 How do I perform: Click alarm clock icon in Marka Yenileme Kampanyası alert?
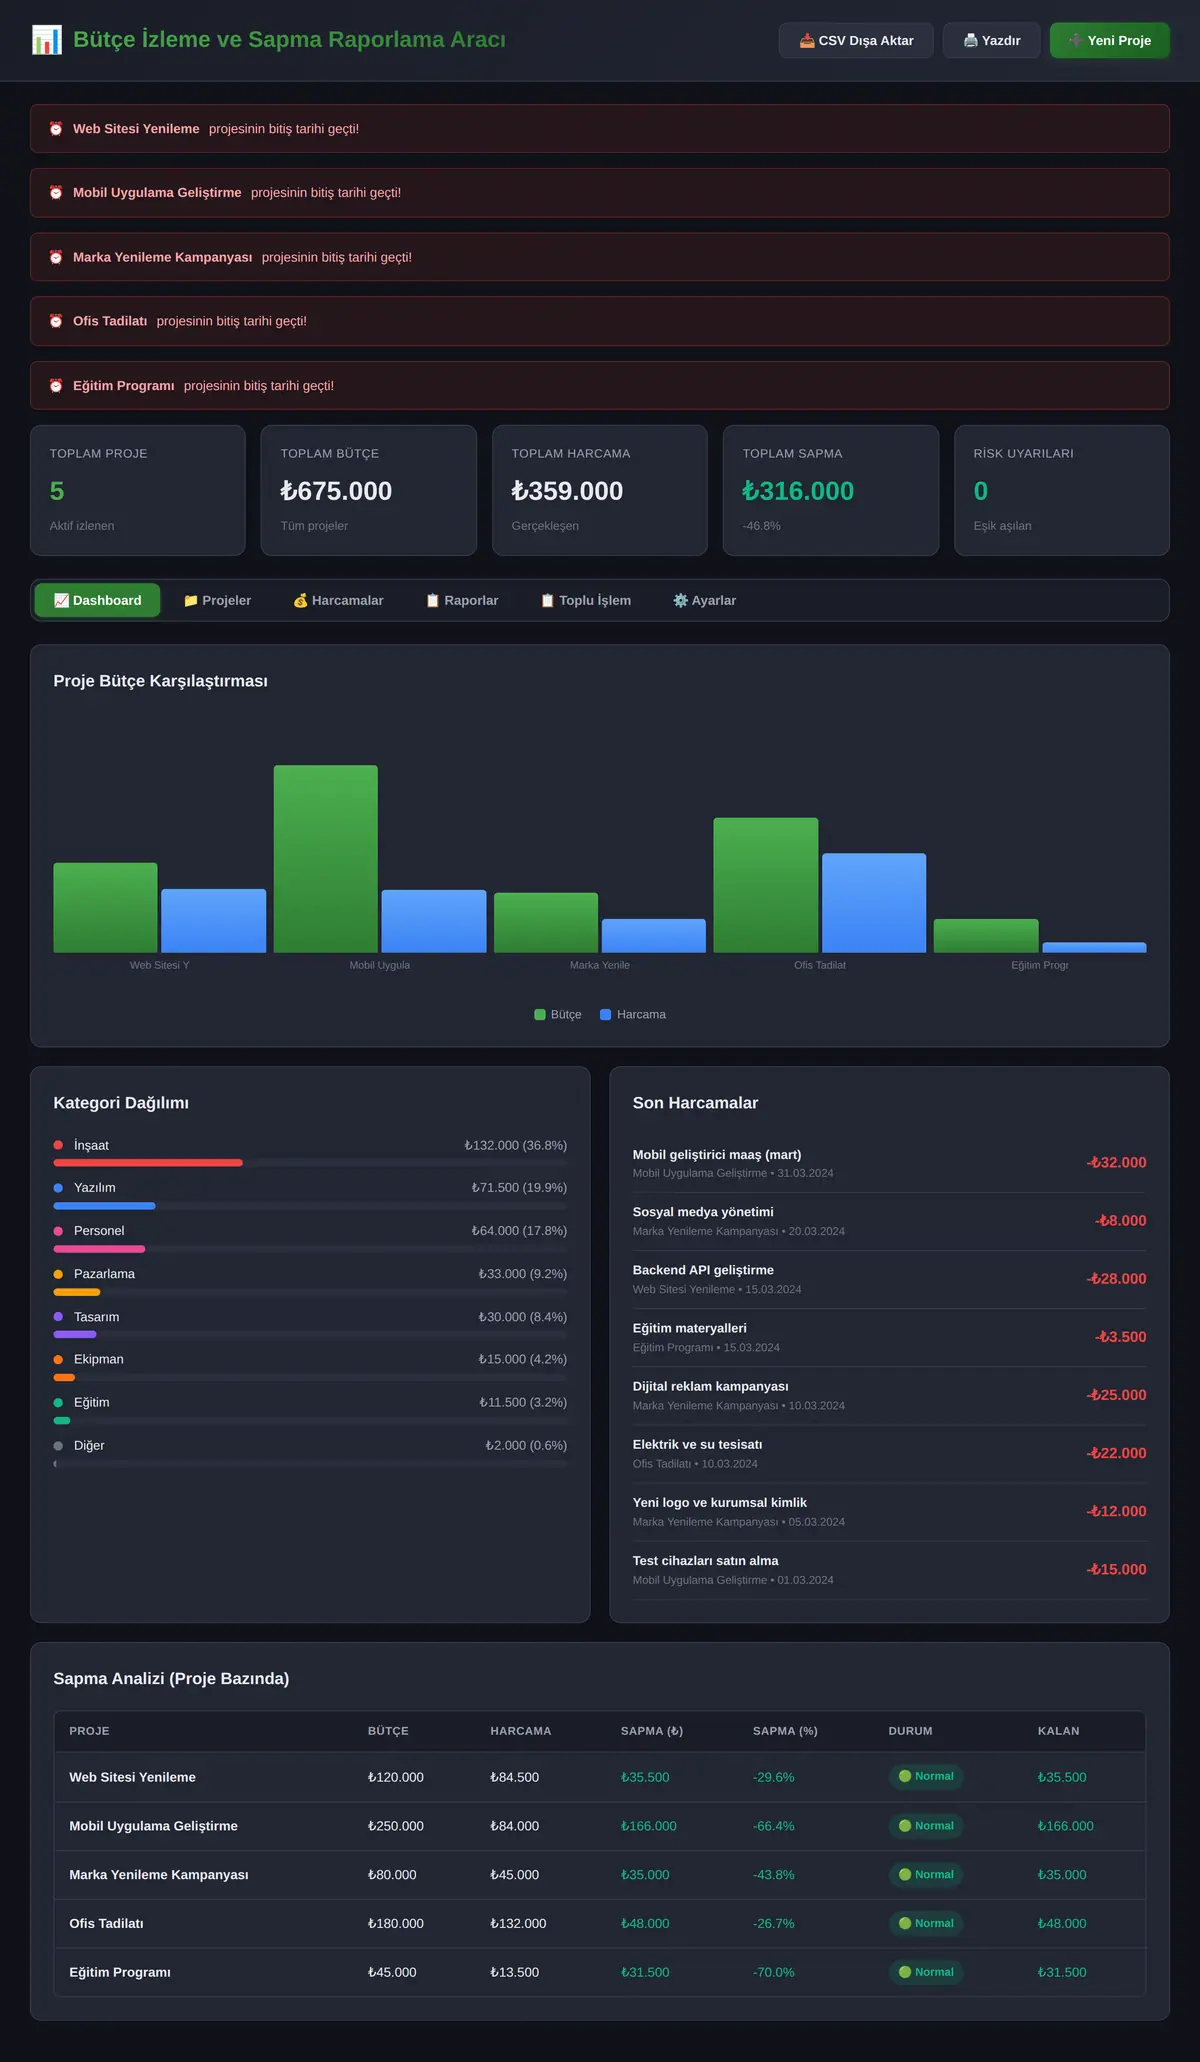coord(56,257)
